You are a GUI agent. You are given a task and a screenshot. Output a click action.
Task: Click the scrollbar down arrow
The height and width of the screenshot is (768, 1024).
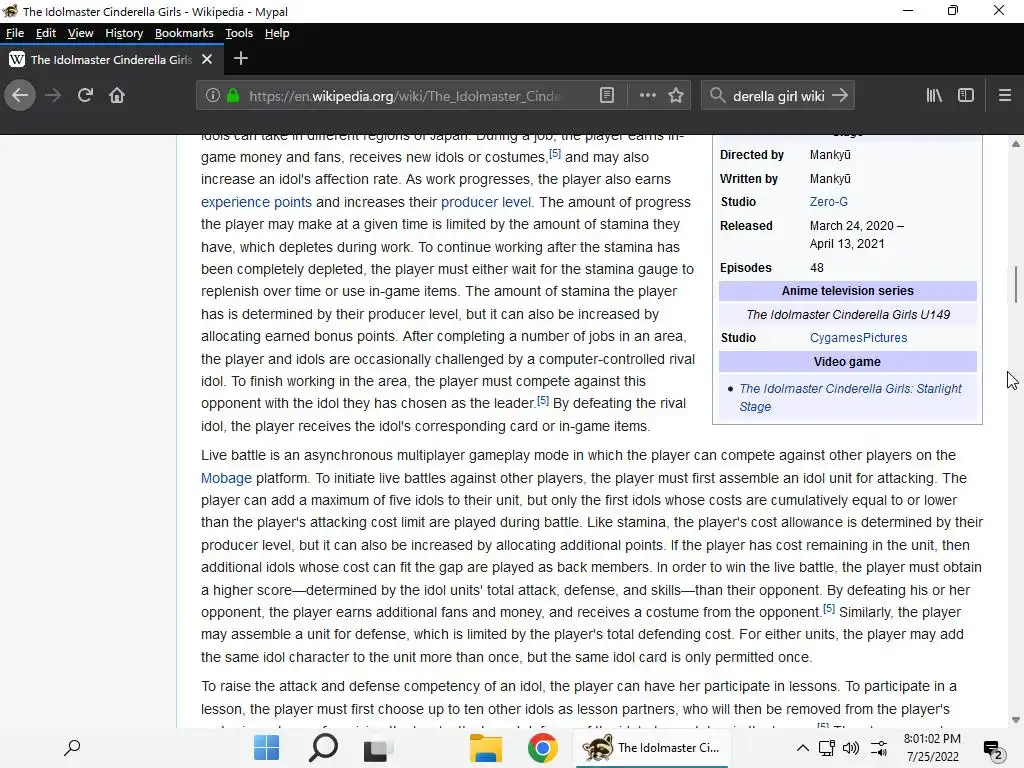point(1016,720)
